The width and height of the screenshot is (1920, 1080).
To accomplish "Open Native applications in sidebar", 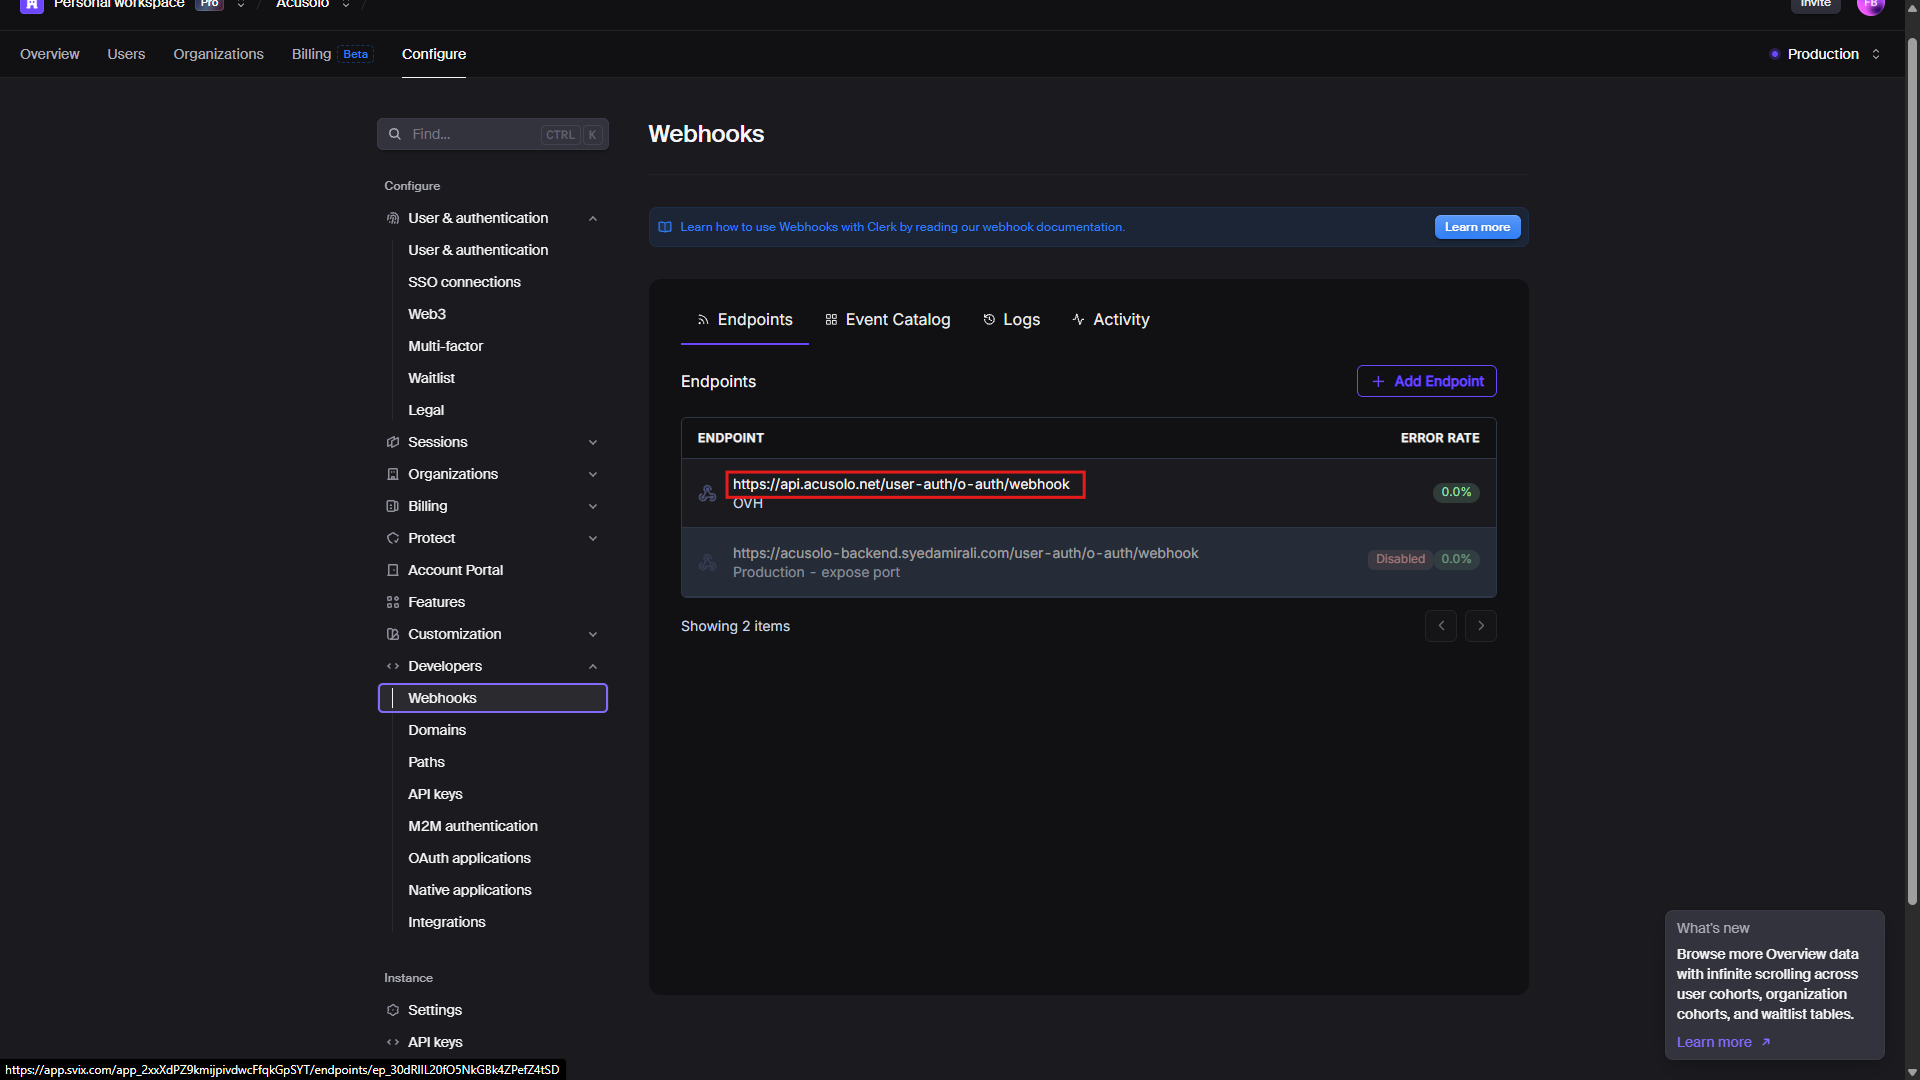I will tap(470, 890).
